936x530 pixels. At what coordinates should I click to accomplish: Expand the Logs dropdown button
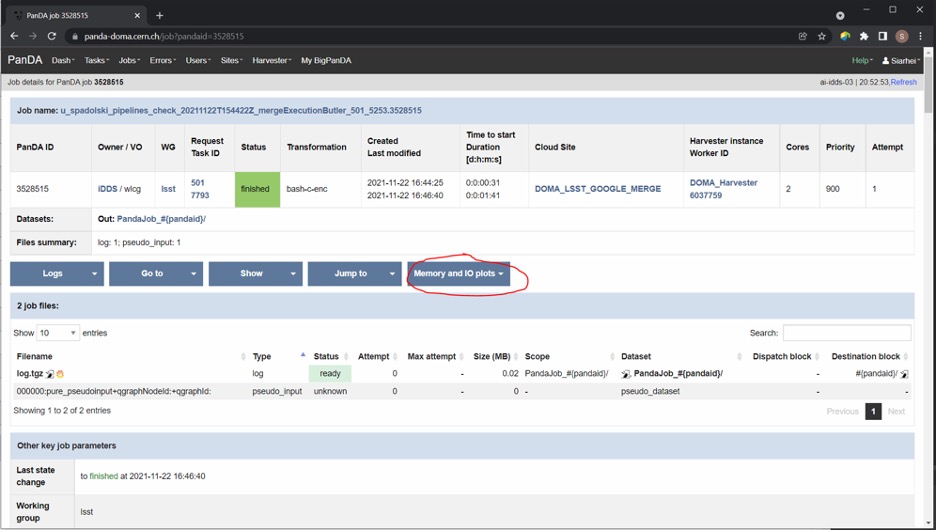57,273
